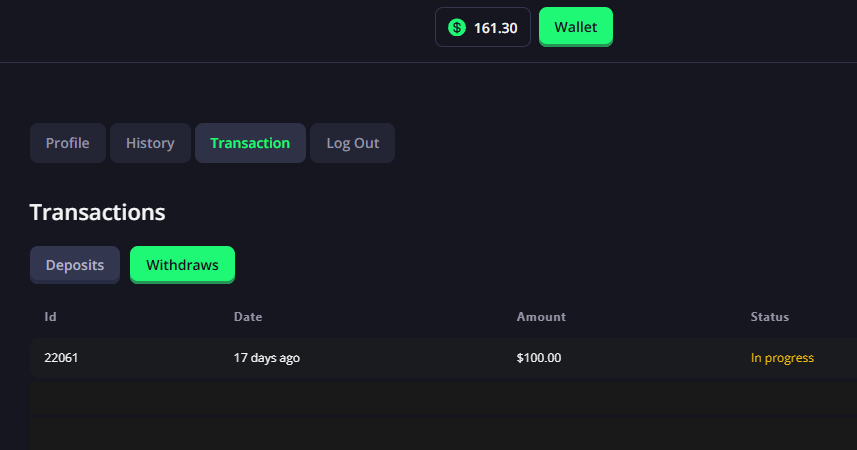Viewport: 857px width, 450px height.
Task: Select transaction ID 22061
Action: point(61,358)
